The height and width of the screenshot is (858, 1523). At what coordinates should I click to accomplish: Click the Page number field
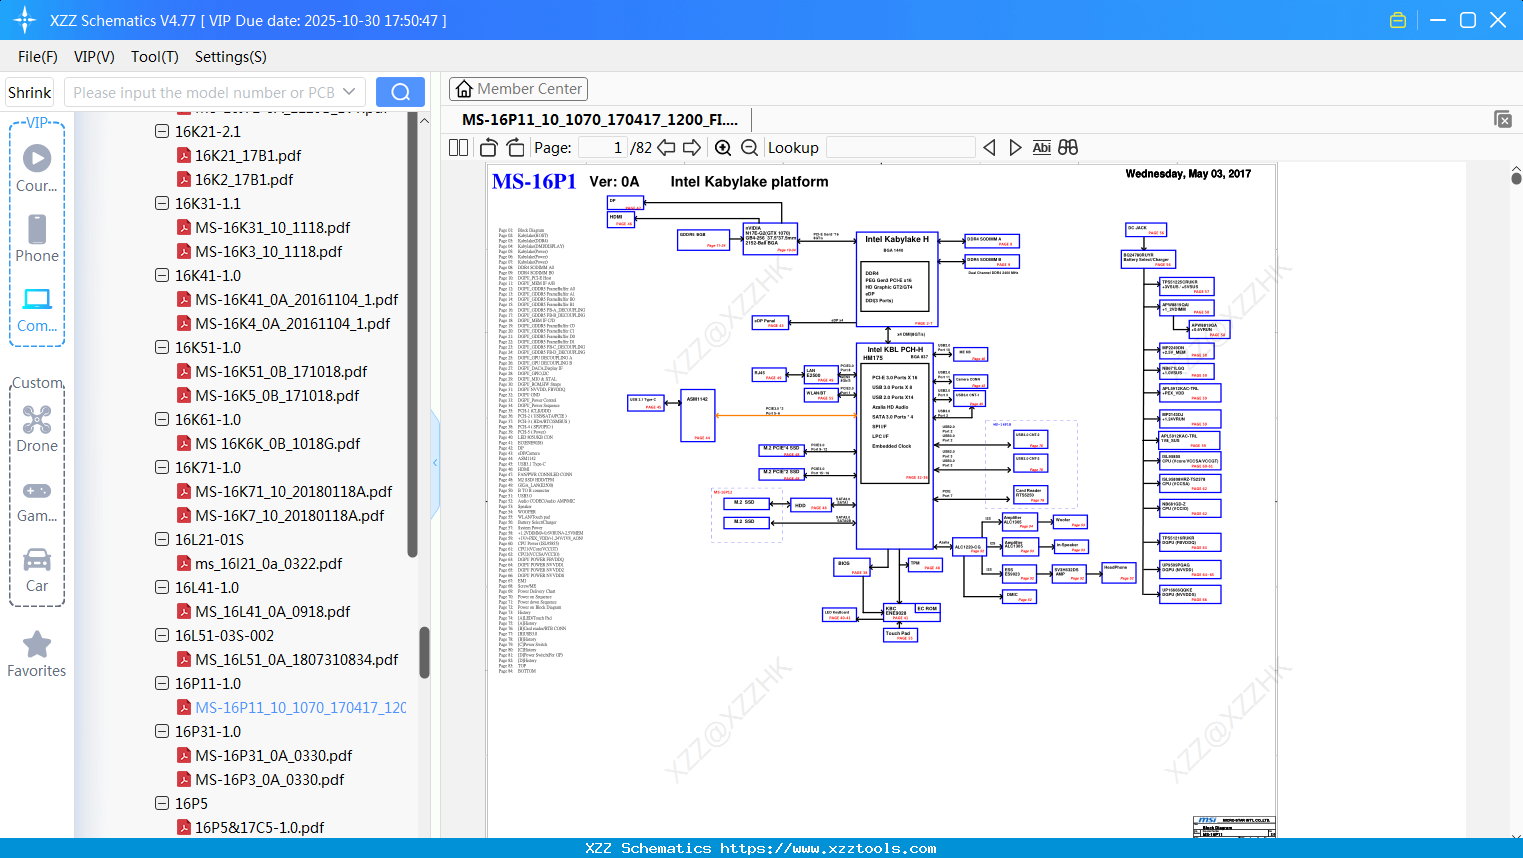(x=603, y=148)
